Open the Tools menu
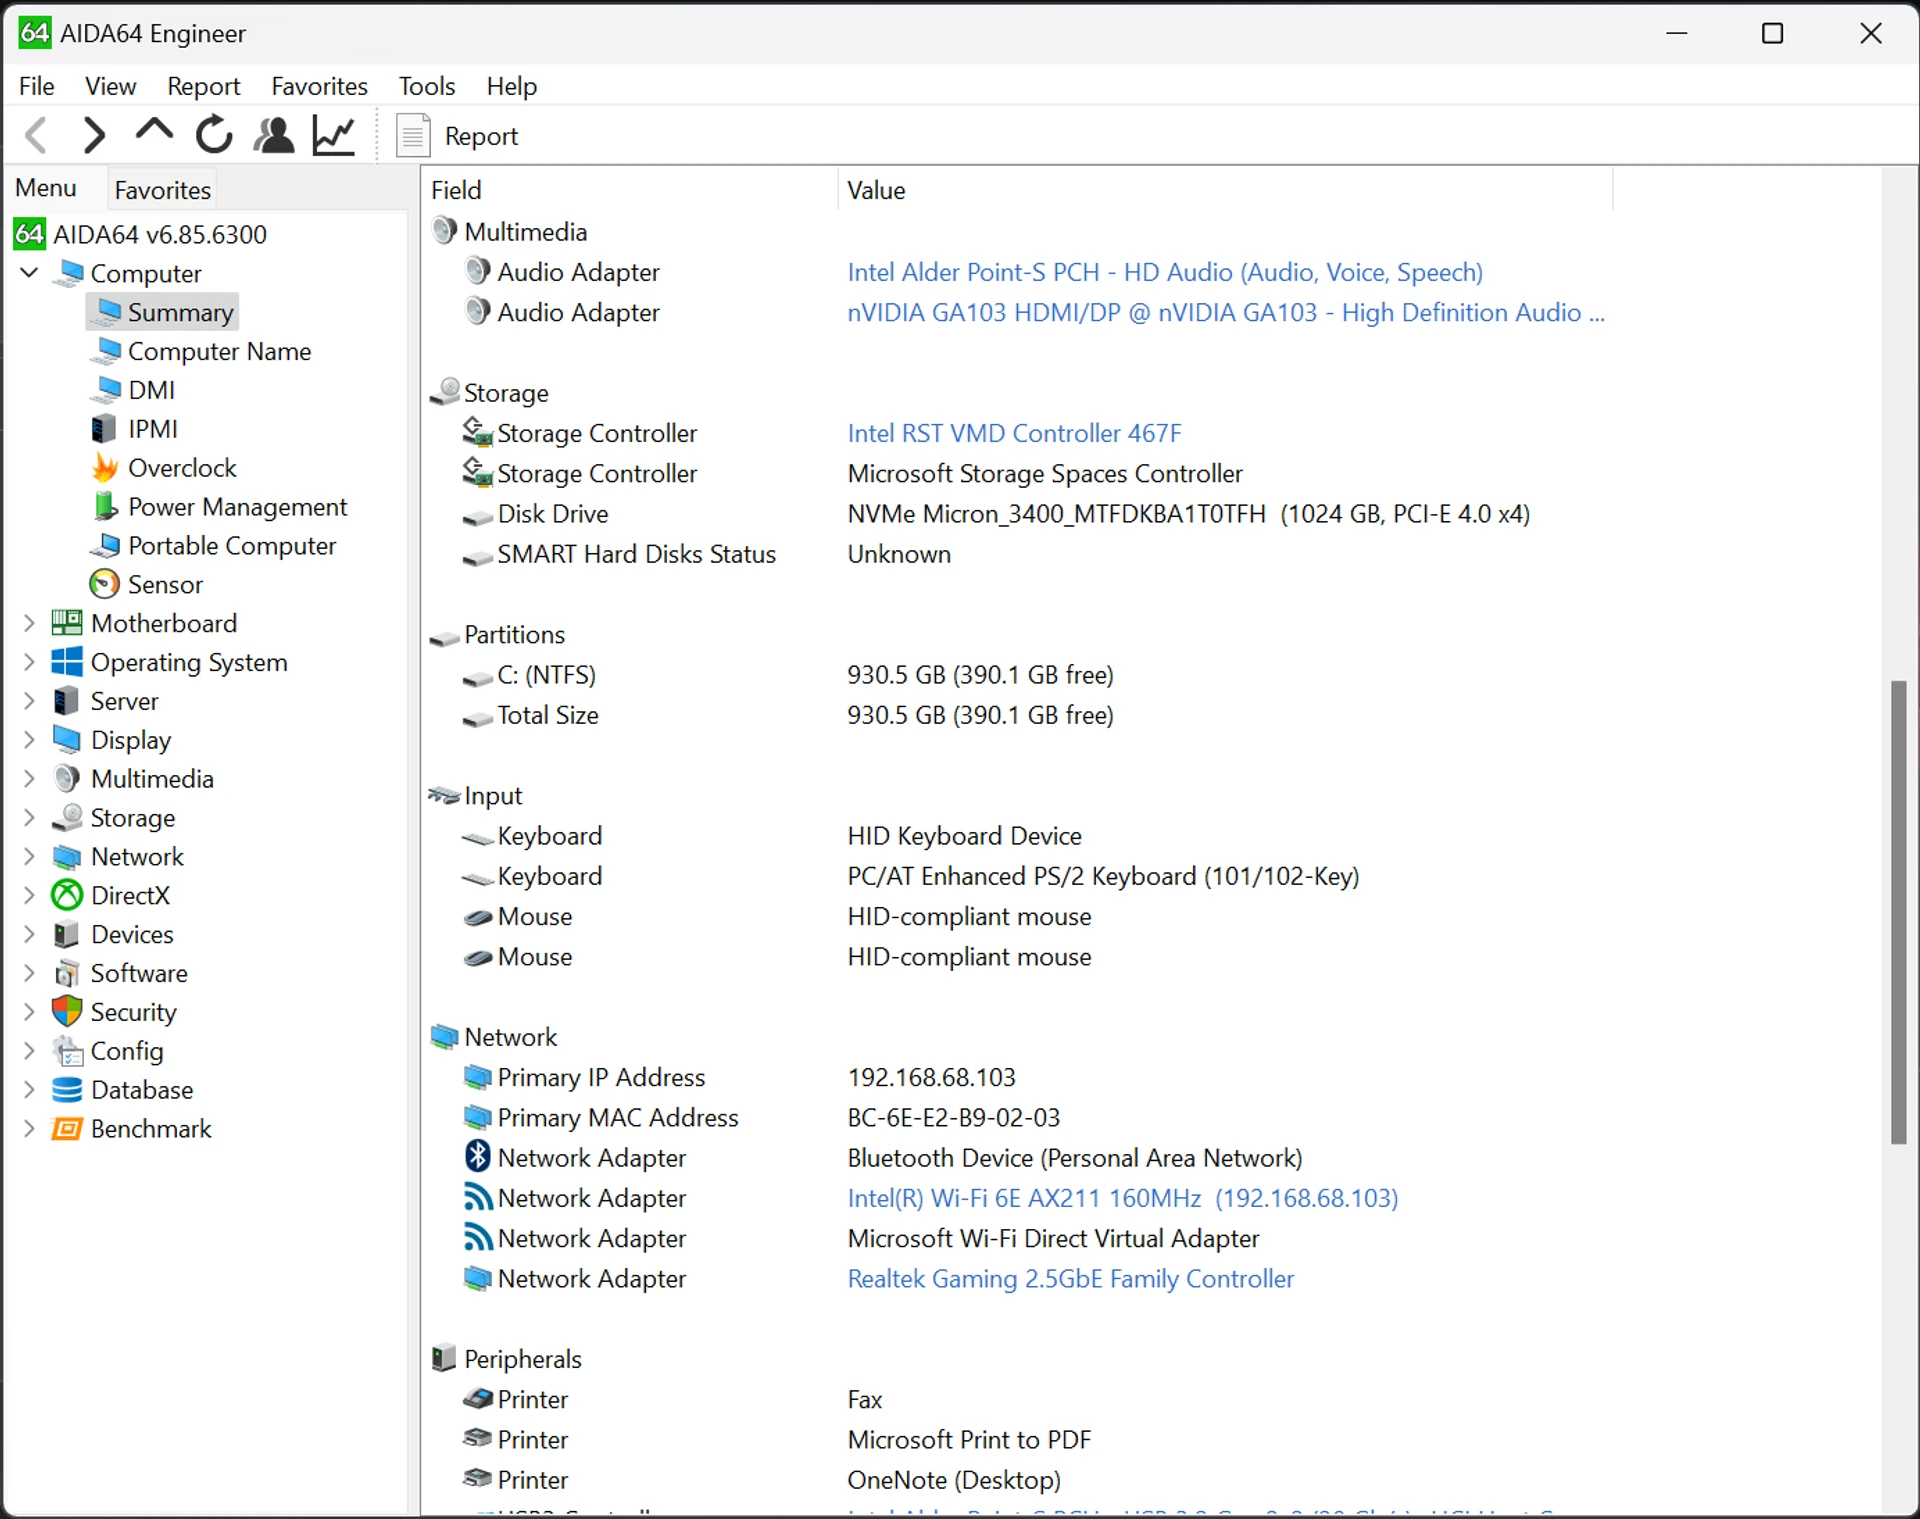The width and height of the screenshot is (1920, 1519). 427,86
